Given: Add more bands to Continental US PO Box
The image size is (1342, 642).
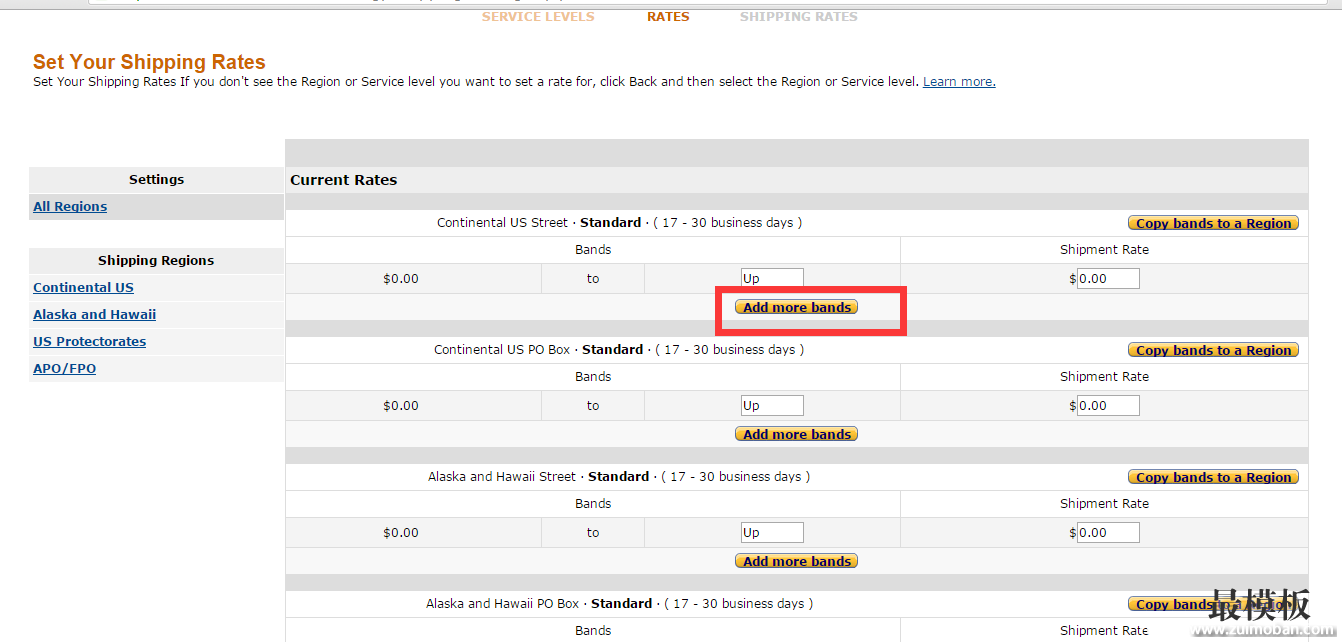Looking at the screenshot, I should pos(796,434).
